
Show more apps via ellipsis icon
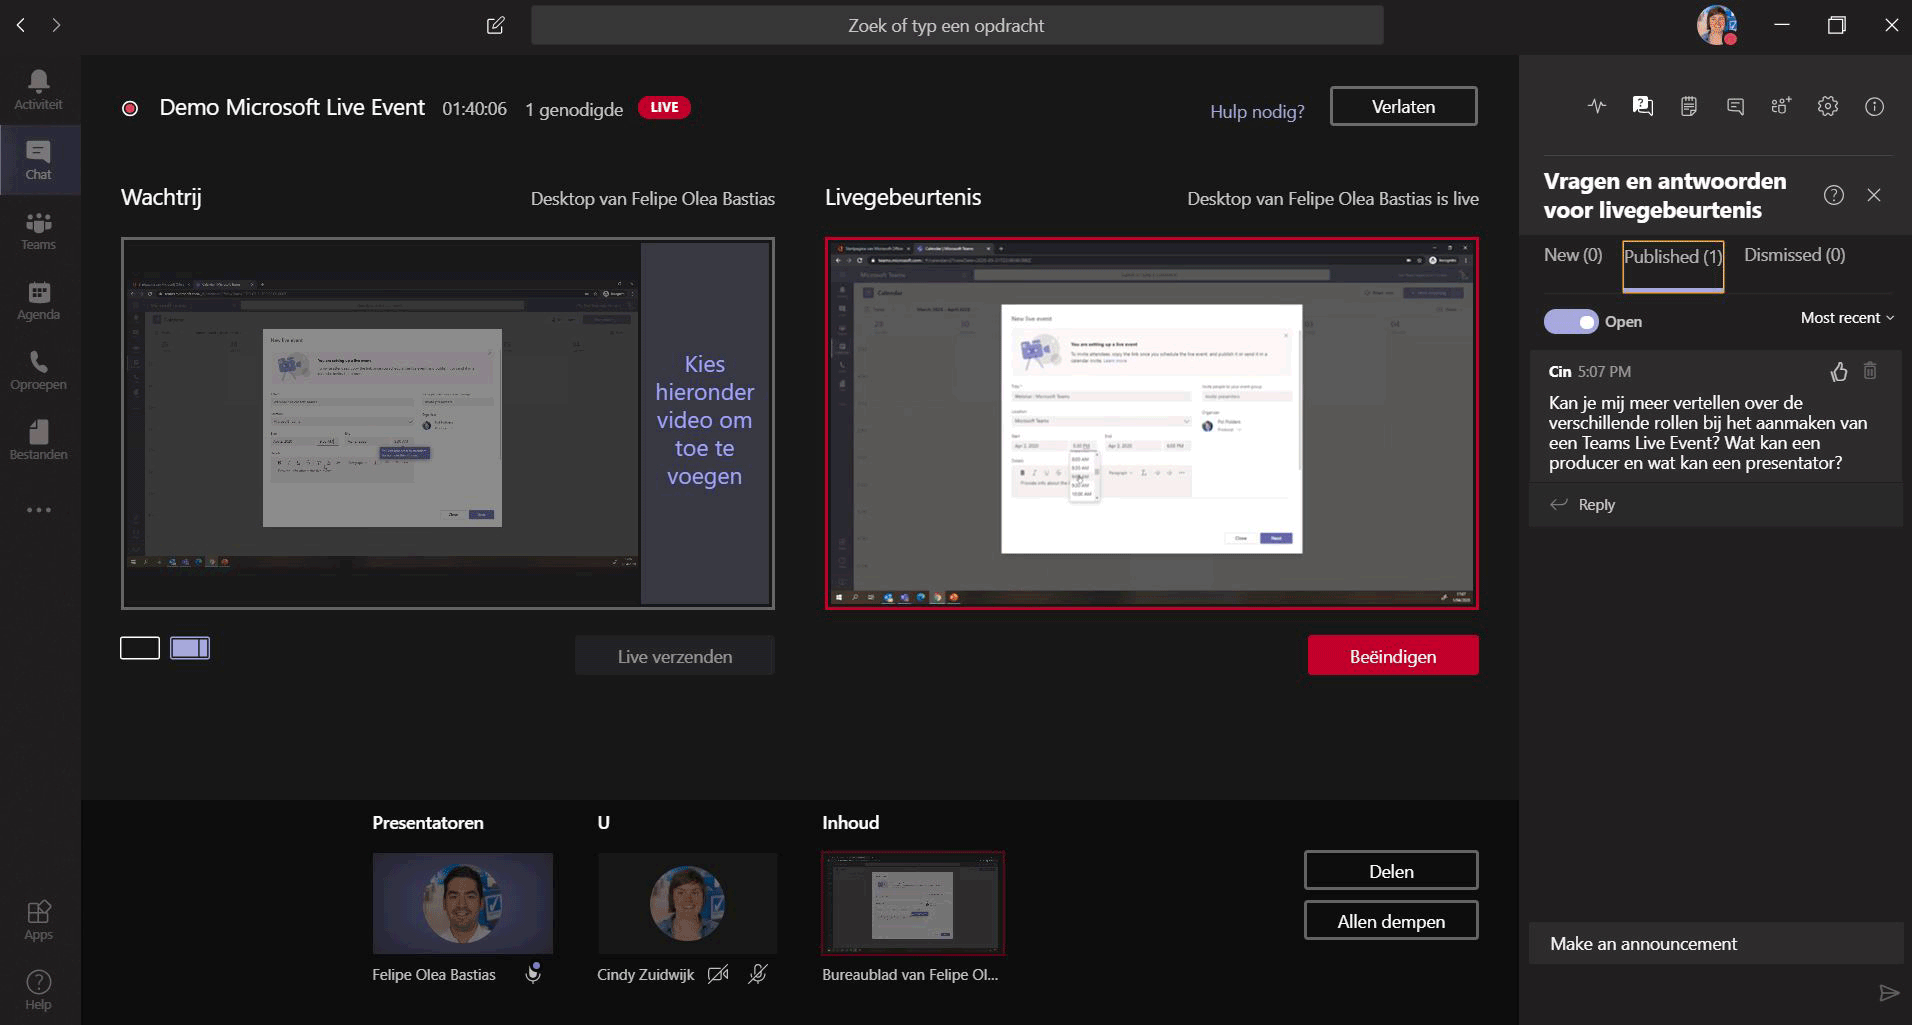38,510
